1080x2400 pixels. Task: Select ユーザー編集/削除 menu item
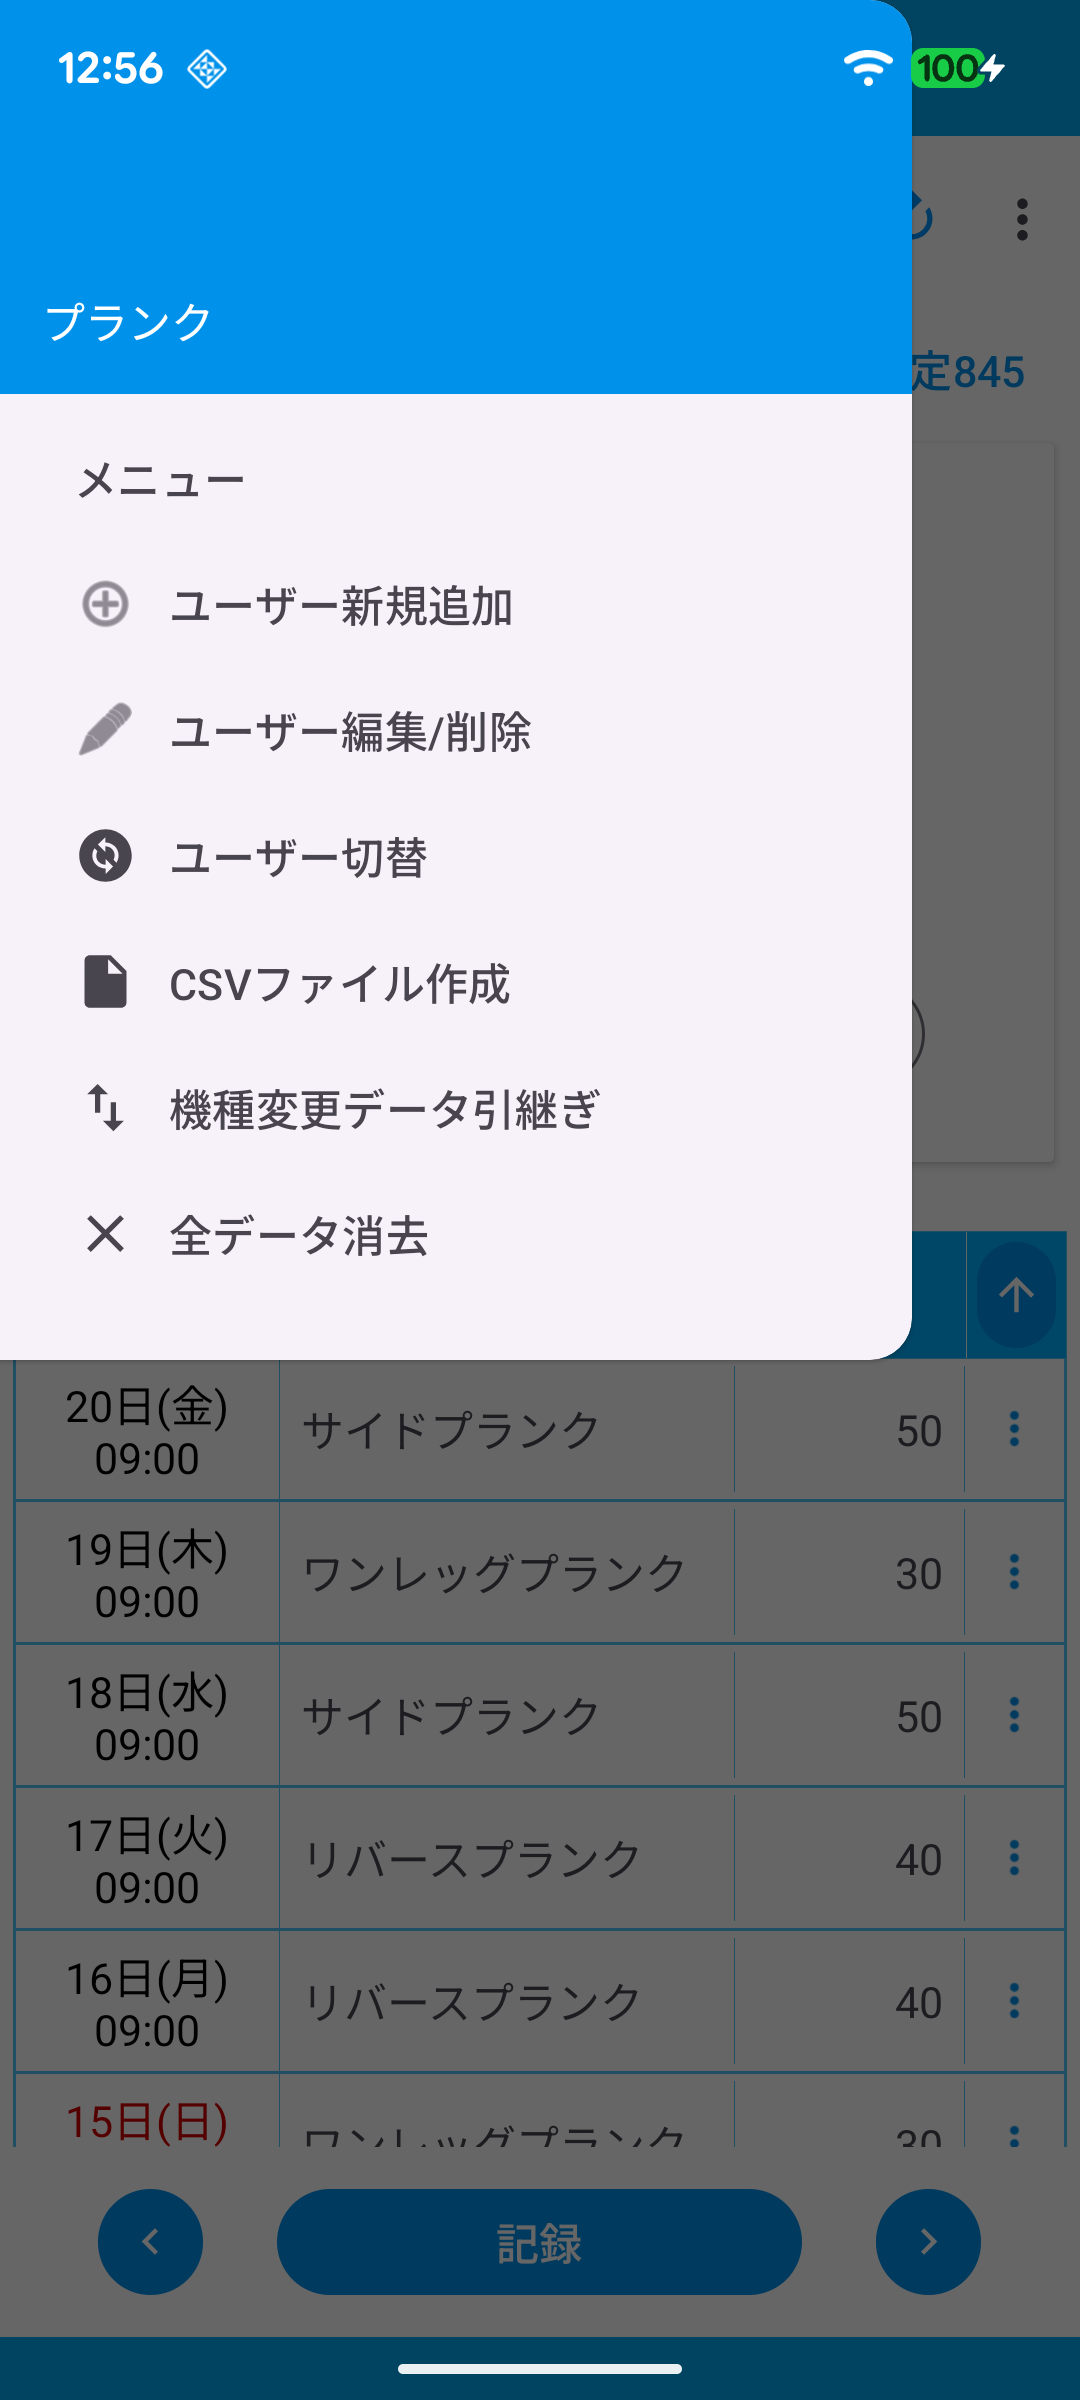350,732
